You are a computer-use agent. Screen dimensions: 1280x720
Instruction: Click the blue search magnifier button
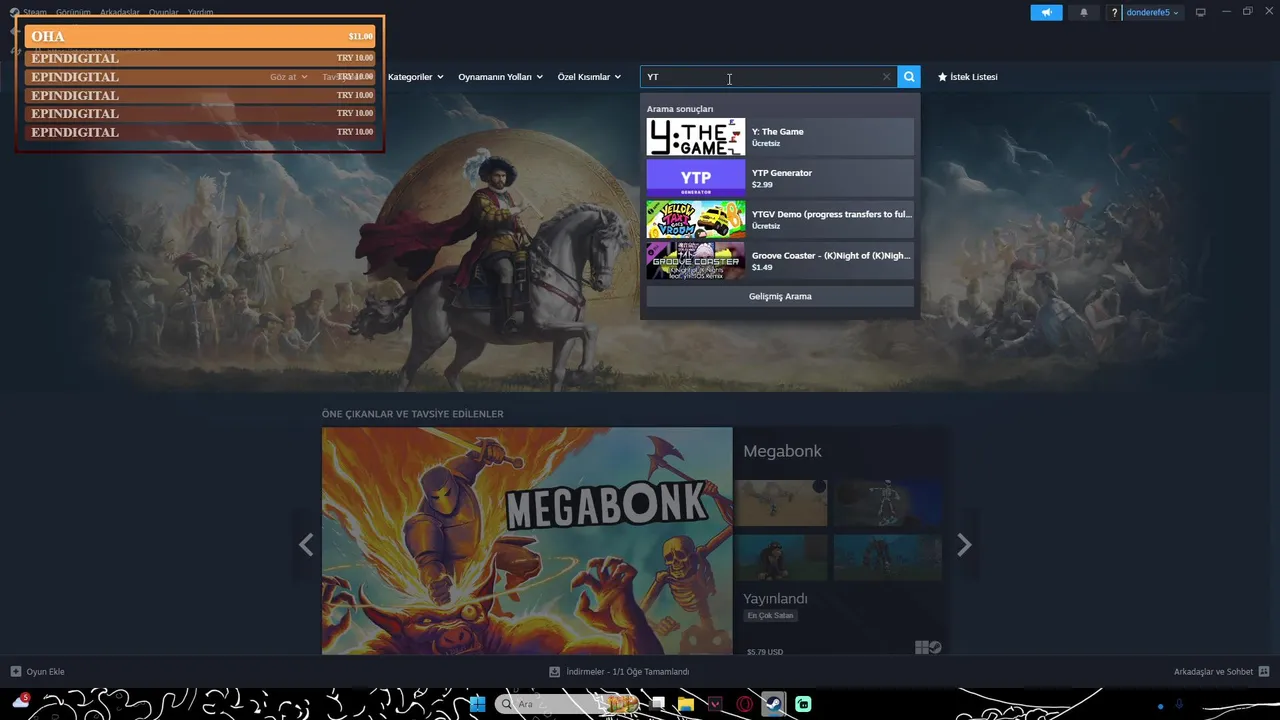click(908, 77)
